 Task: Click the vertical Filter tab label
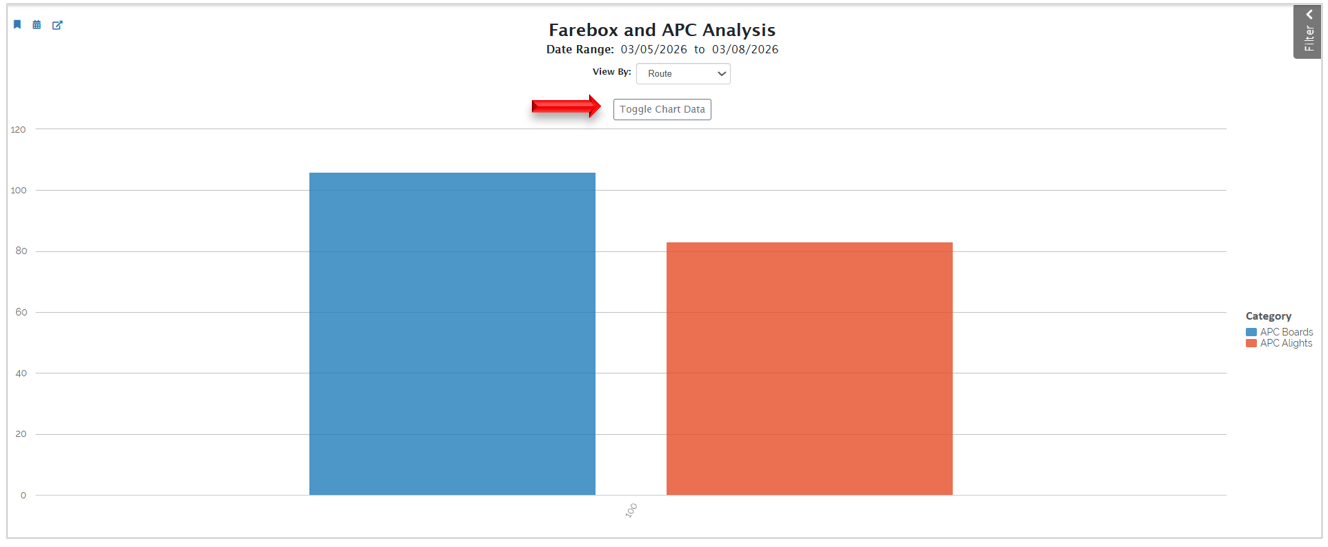(x=1309, y=39)
